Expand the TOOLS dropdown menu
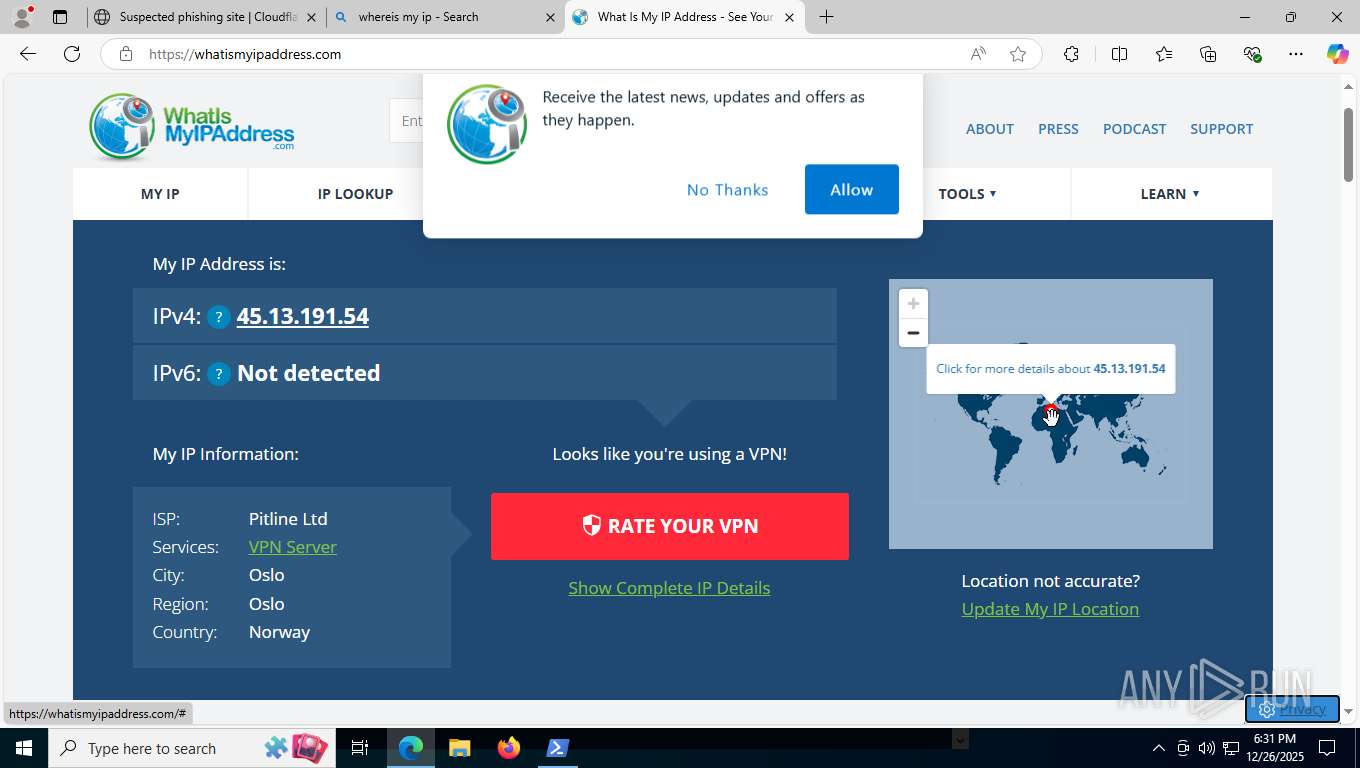 click(x=967, y=194)
